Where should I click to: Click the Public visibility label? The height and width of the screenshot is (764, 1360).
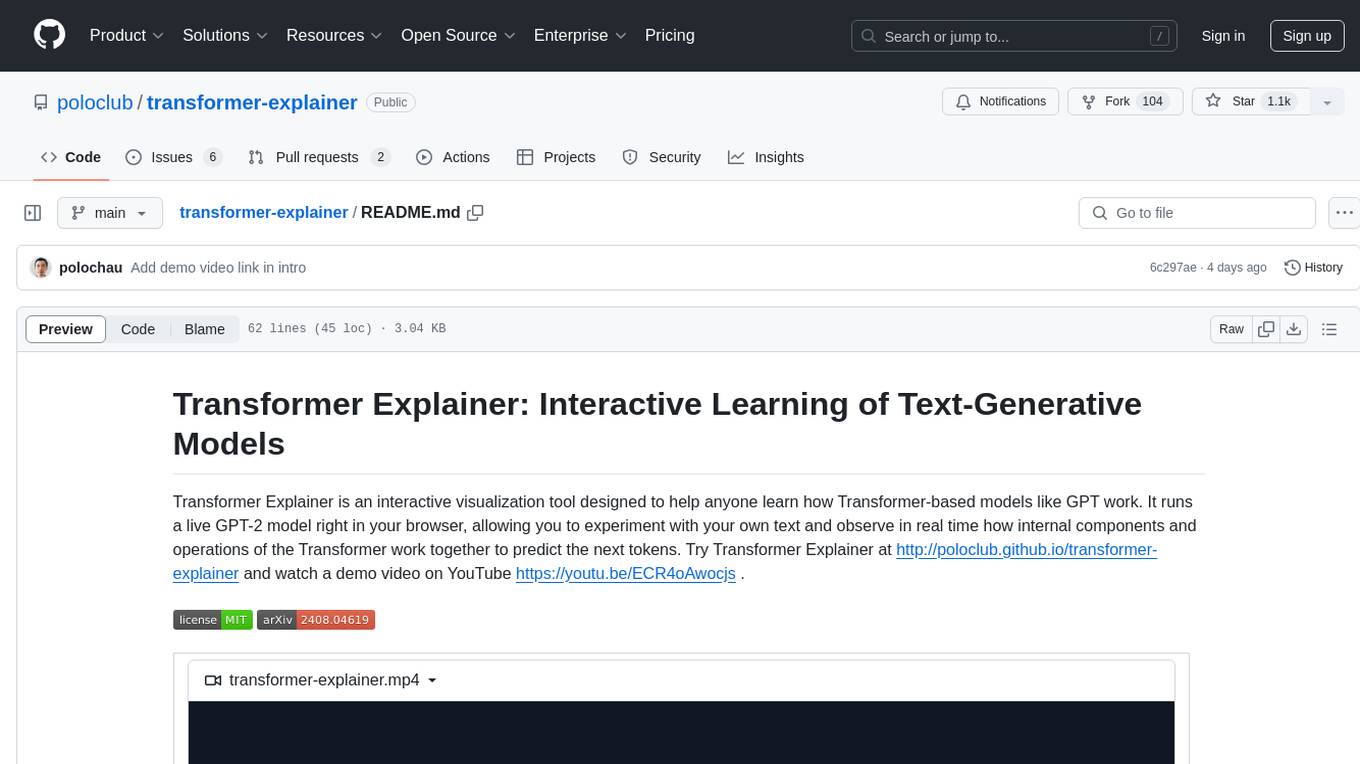391,102
